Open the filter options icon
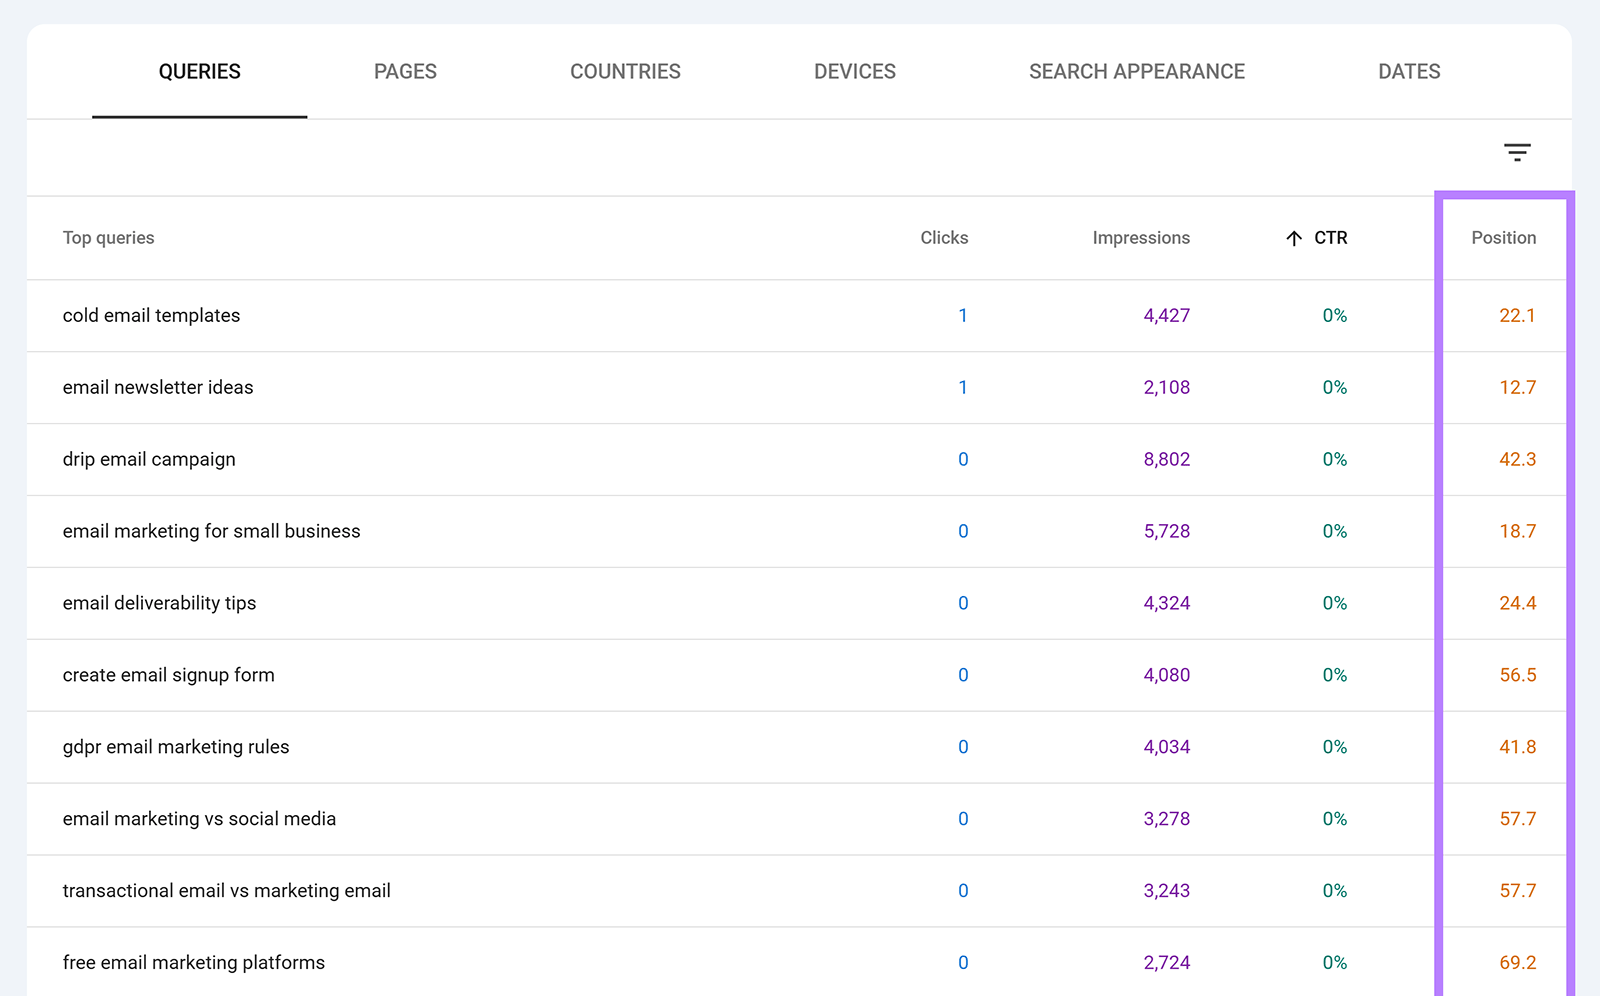This screenshot has height=996, width=1600. (1517, 153)
